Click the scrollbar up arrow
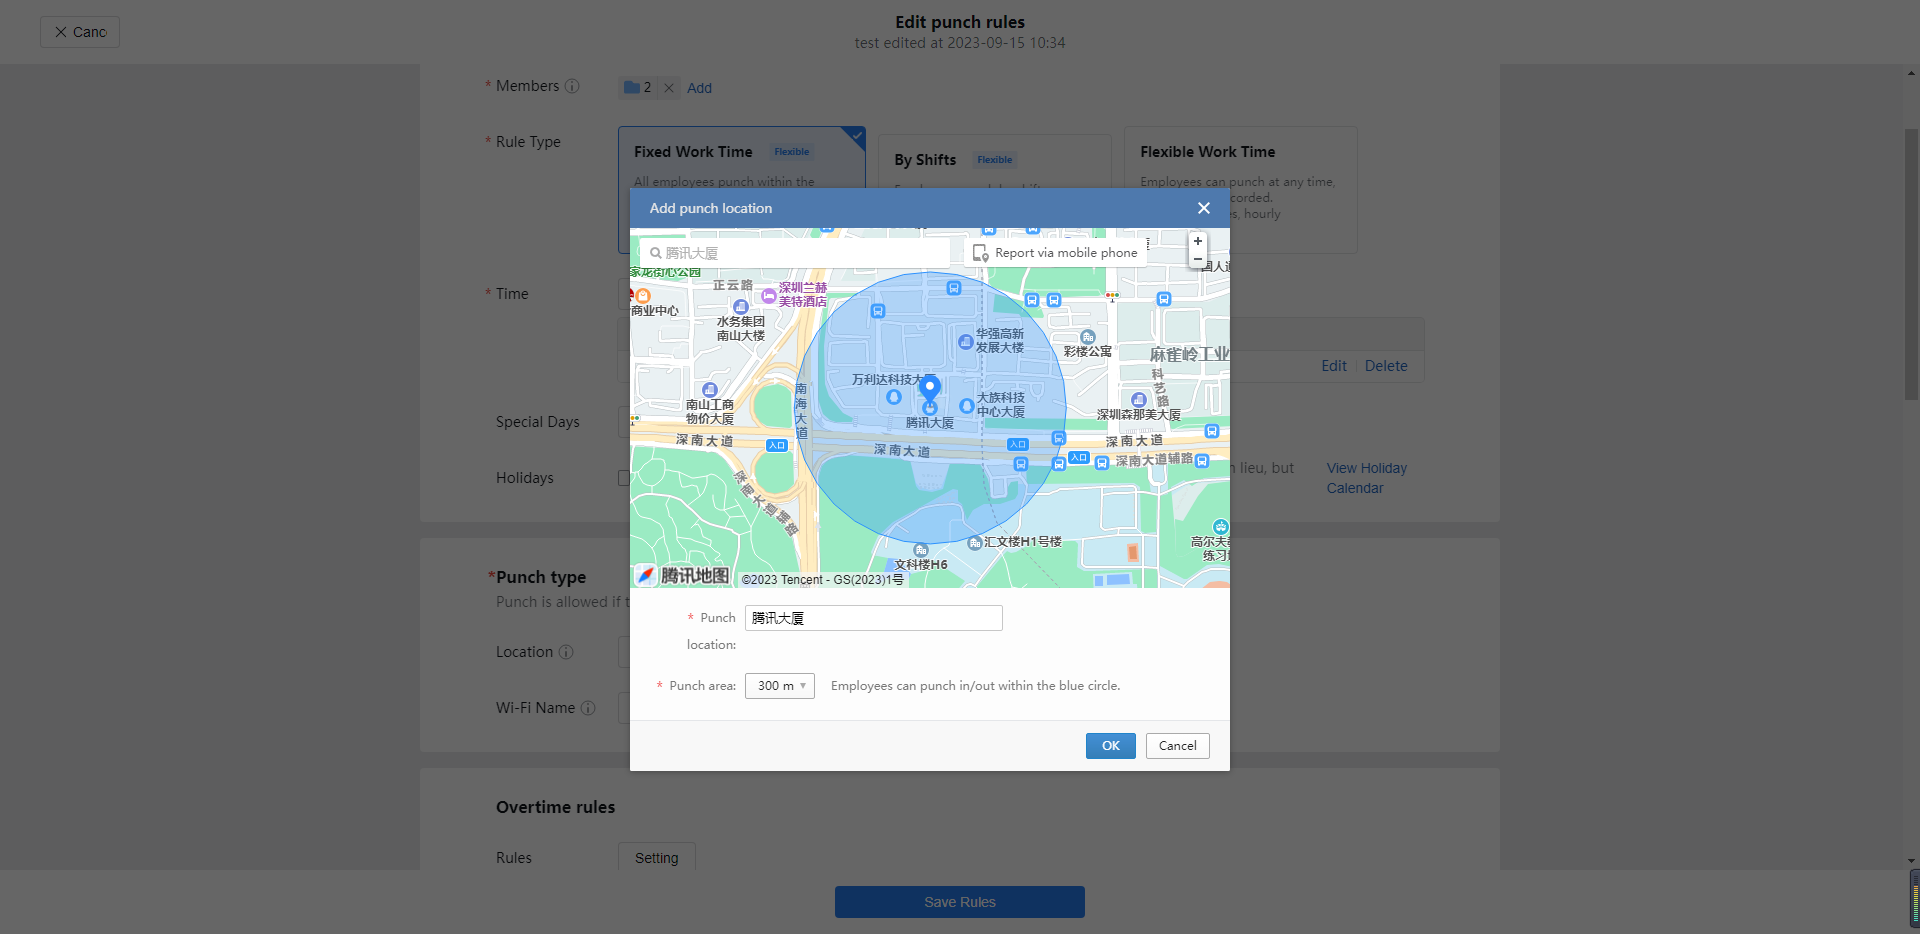Image resolution: width=1920 pixels, height=934 pixels. 1911,73
